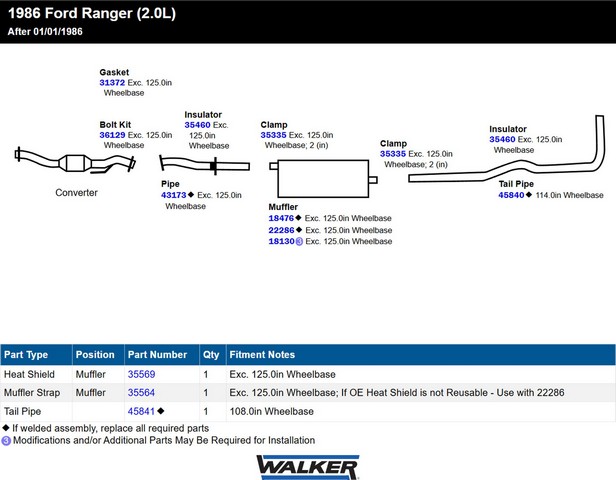Open Clamp 35335 link above the muffler

[273, 135]
